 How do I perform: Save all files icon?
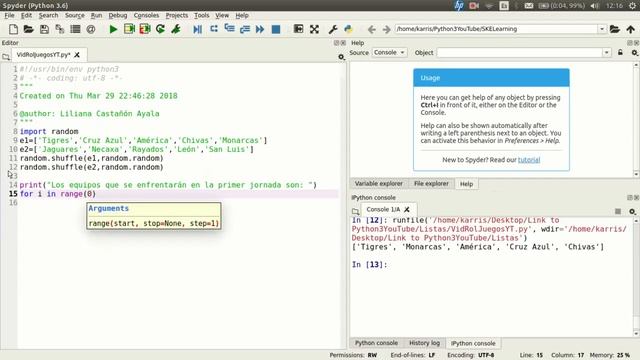click(x=60, y=29)
